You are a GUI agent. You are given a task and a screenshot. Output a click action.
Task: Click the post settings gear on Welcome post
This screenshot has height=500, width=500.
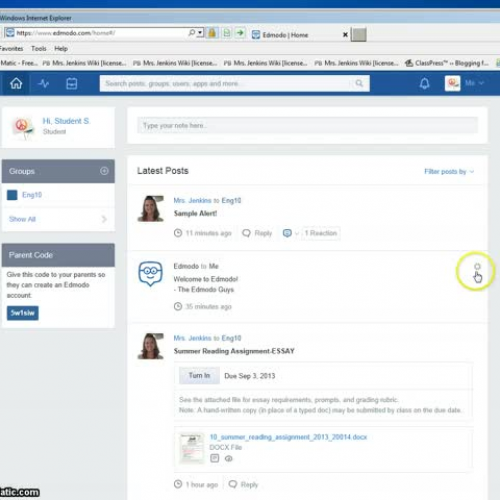pyautogui.click(x=477, y=267)
